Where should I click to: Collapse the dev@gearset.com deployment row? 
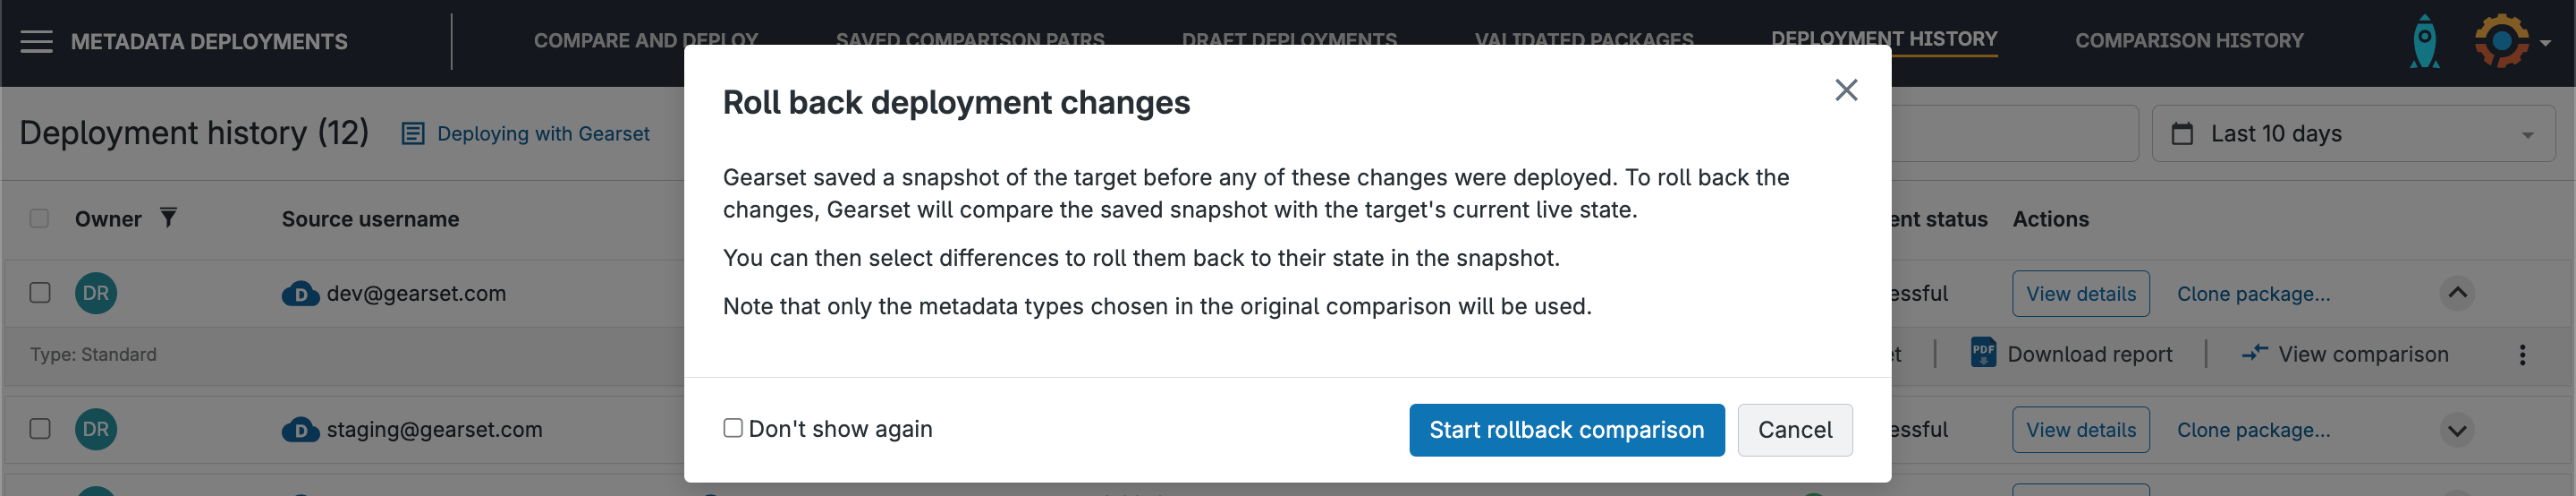click(2457, 293)
